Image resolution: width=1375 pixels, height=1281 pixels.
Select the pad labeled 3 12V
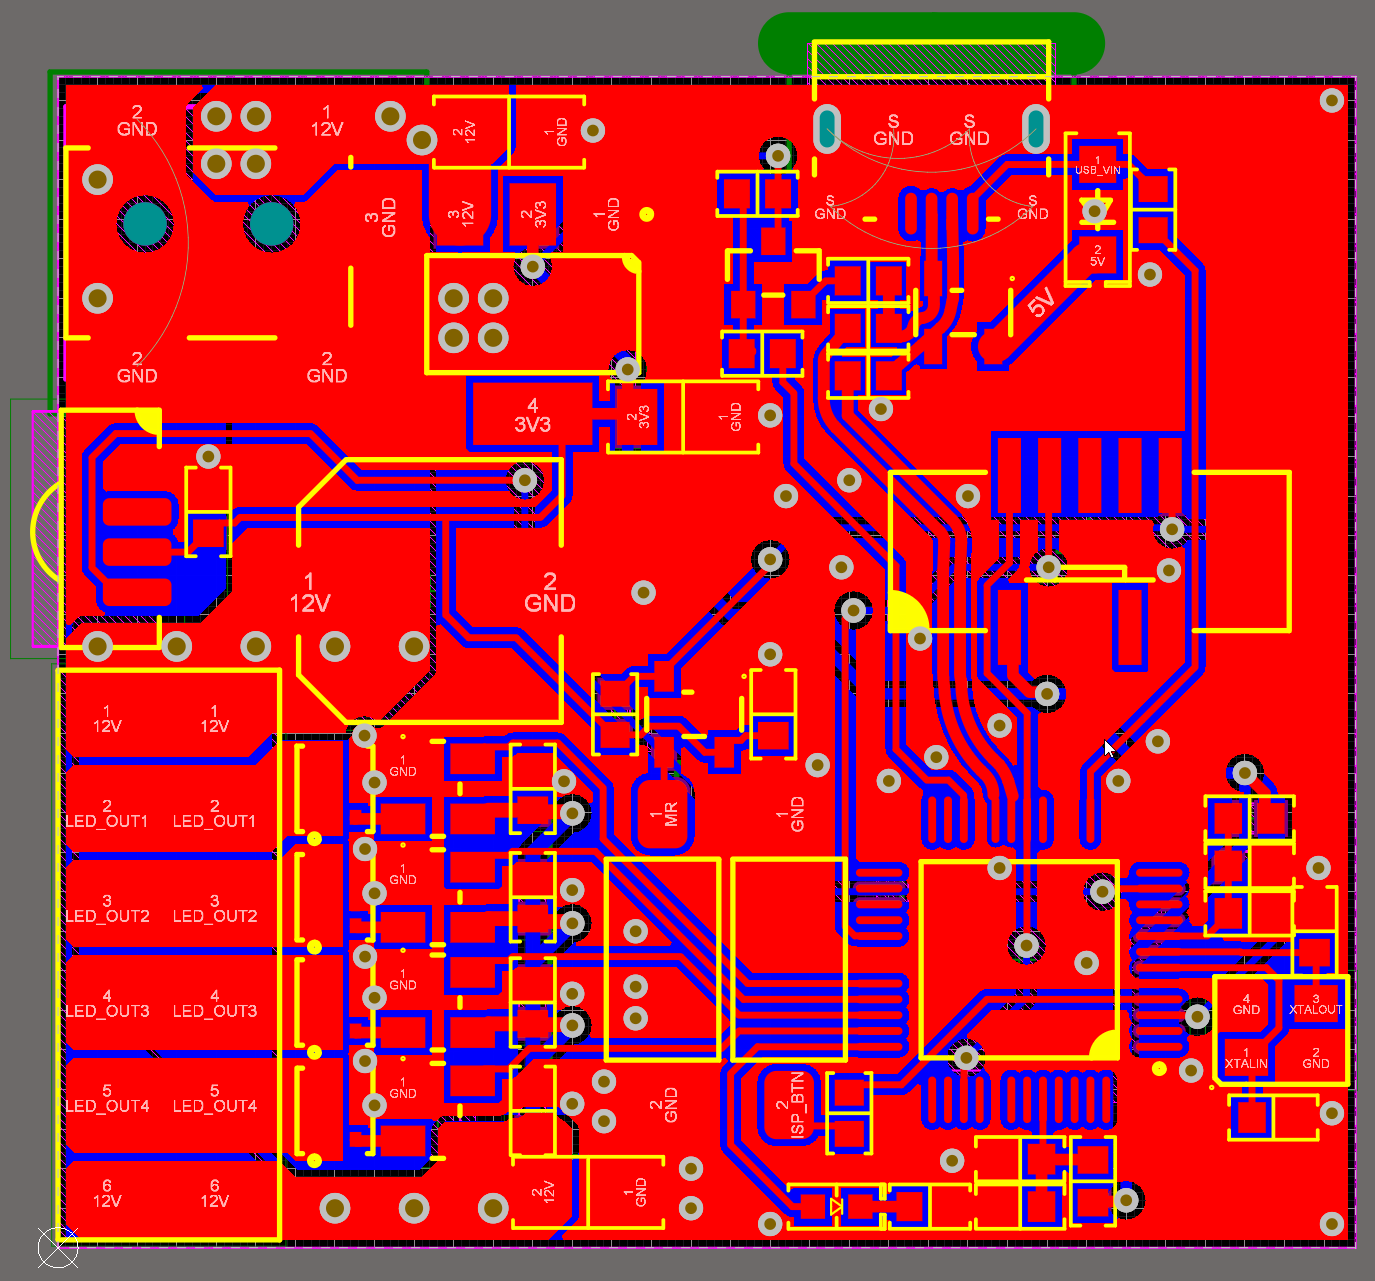coord(462,212)
